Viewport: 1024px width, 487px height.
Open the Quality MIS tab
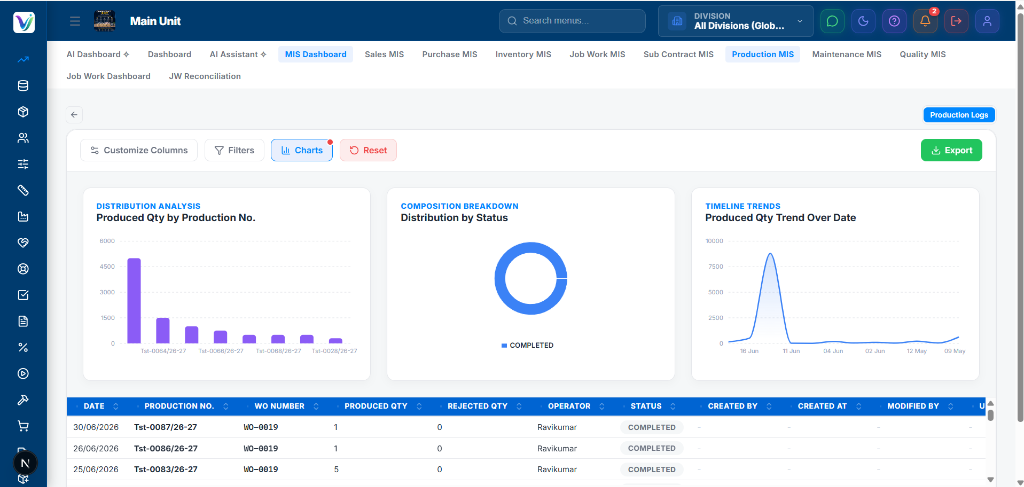point(922,54)
